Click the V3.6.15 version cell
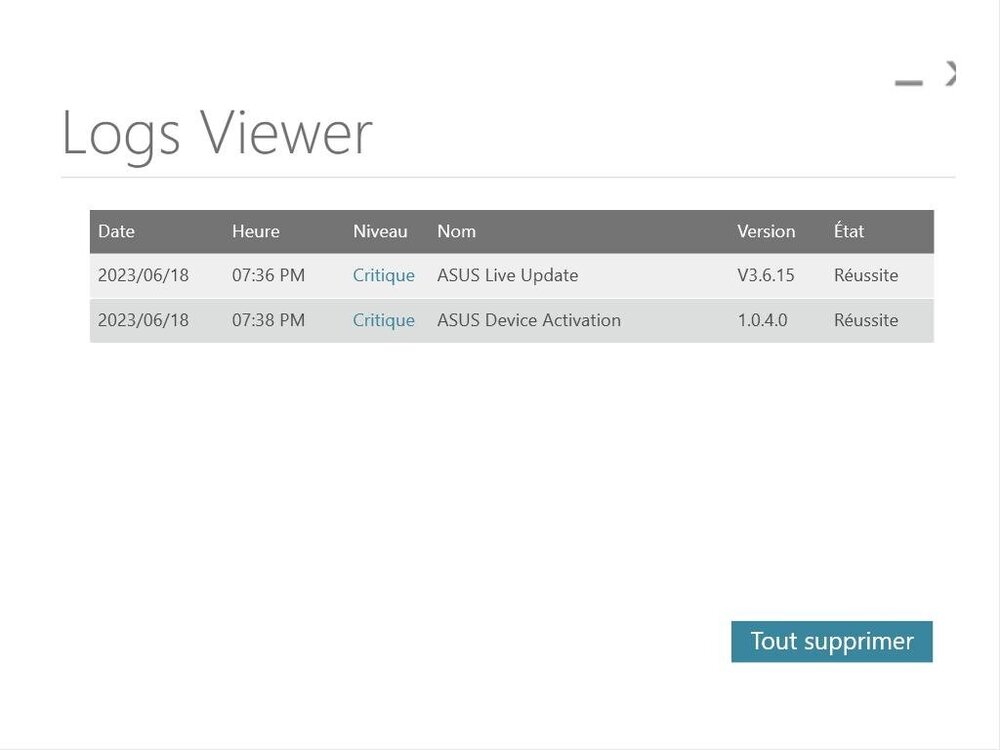The image size is (1000, 750). (765, 275)
